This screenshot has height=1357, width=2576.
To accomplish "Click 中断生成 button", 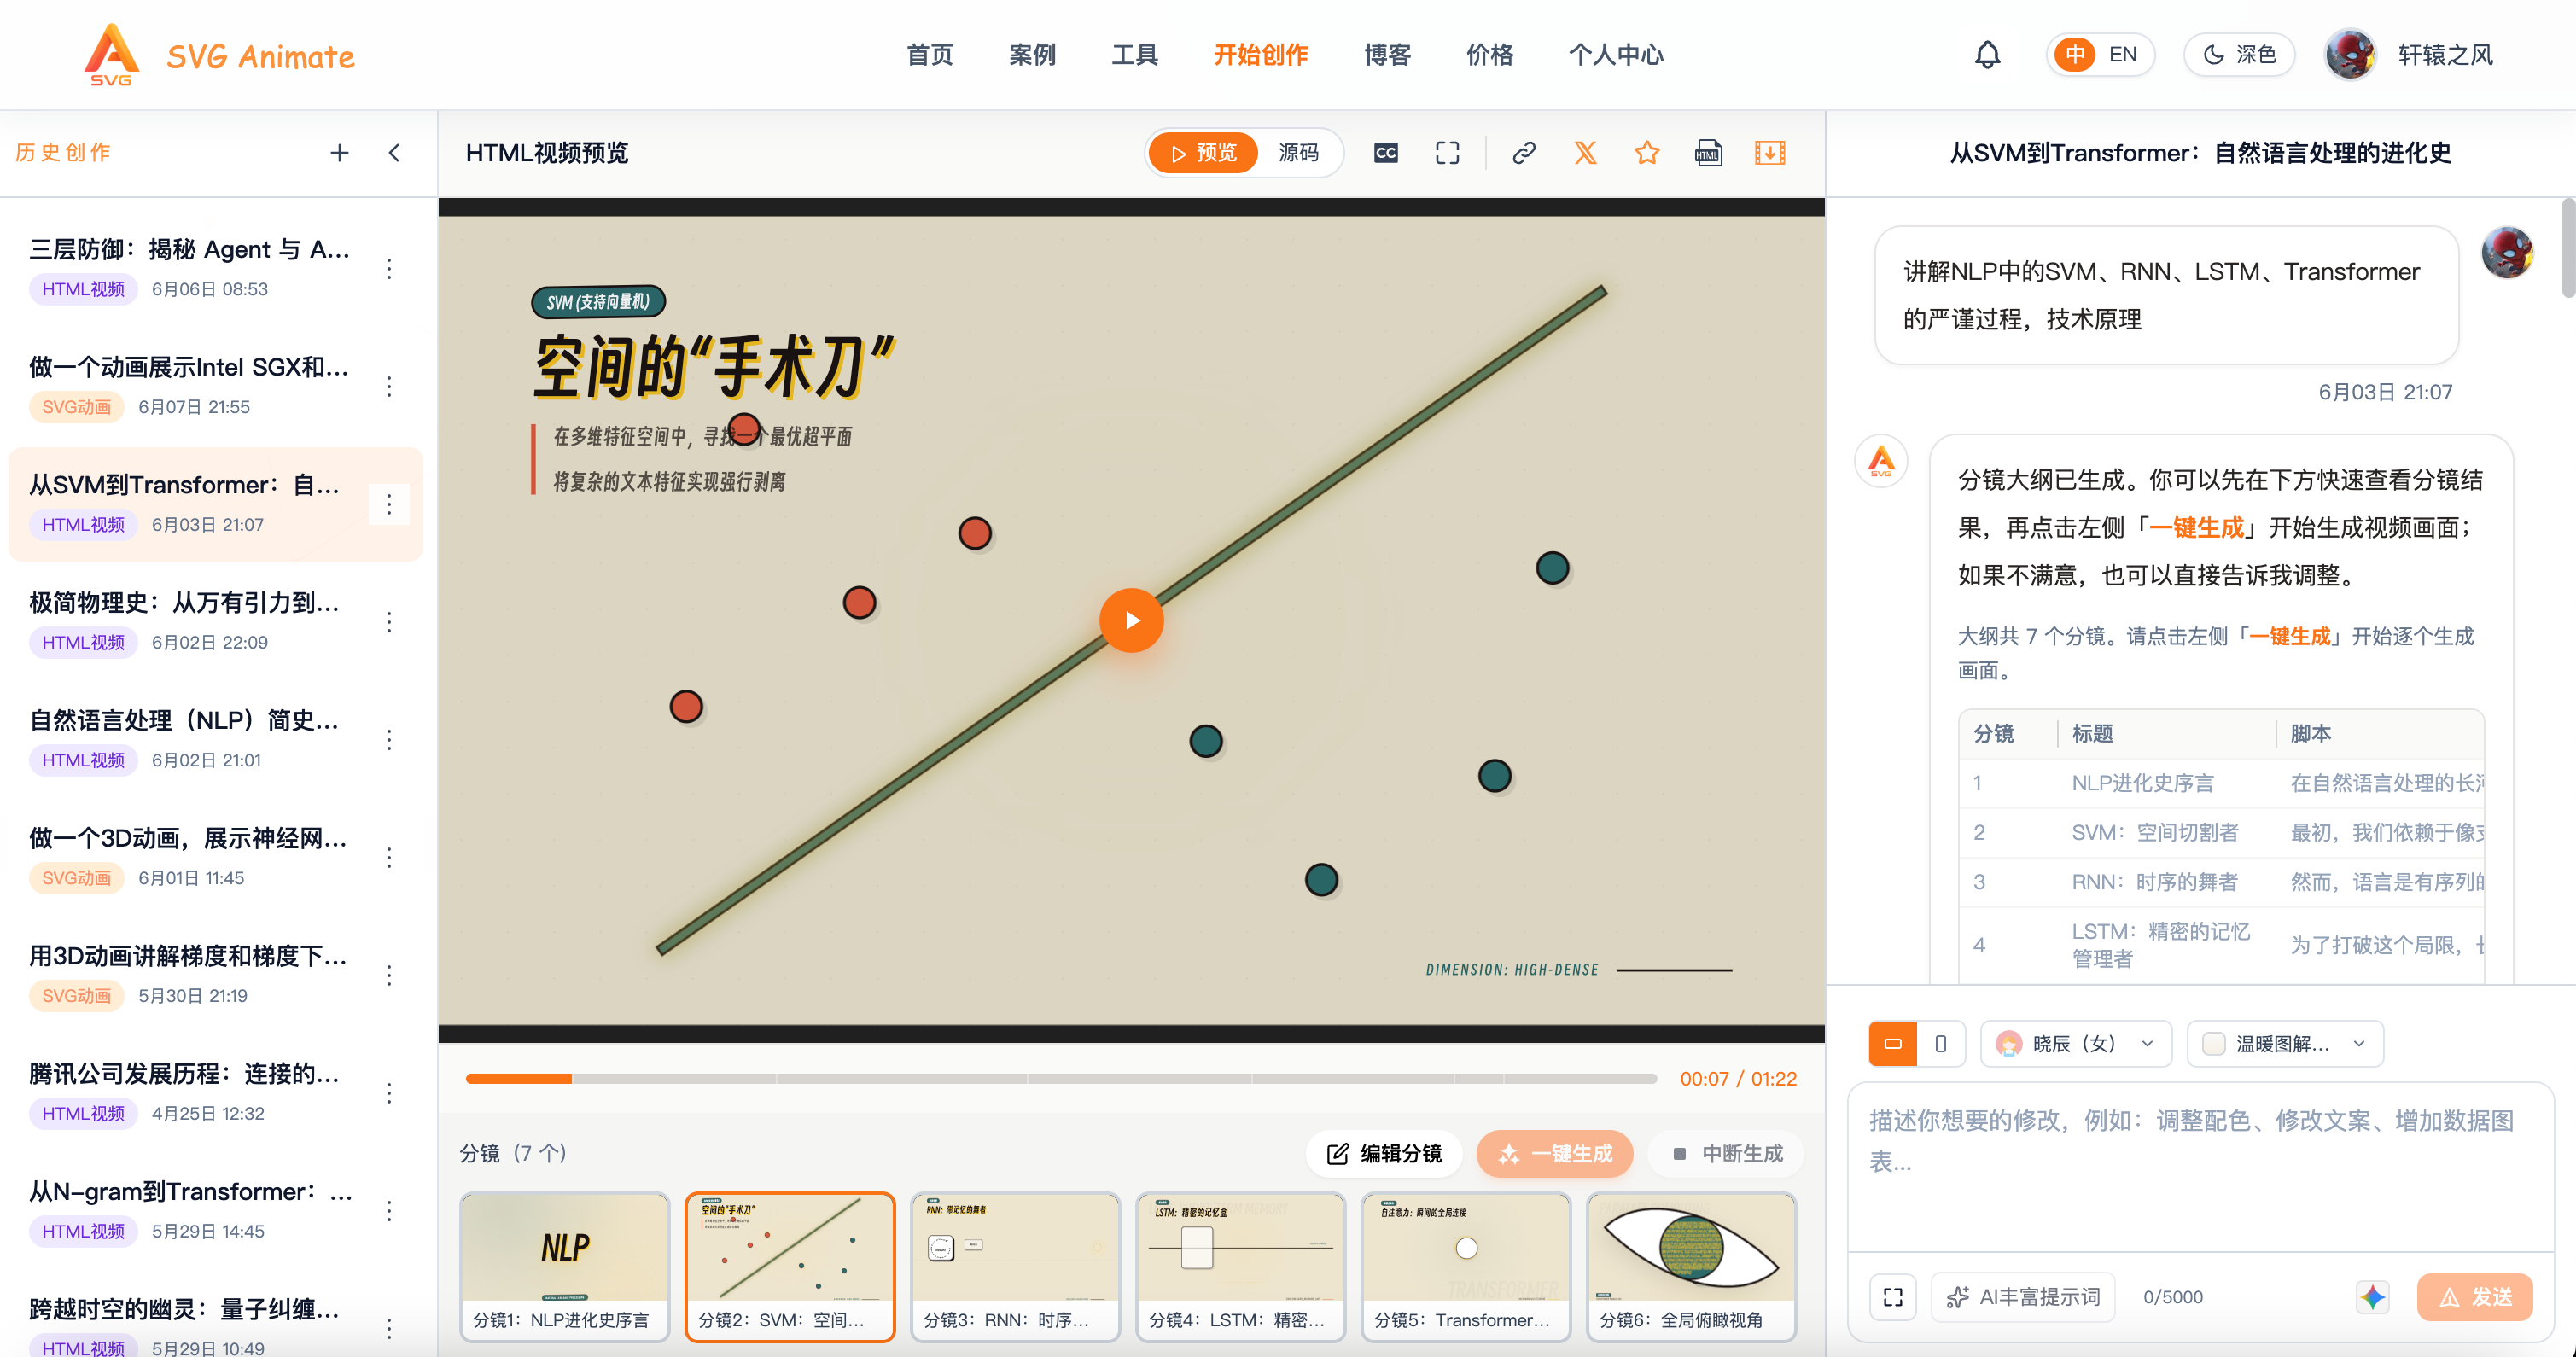I will (1727, 1153).
